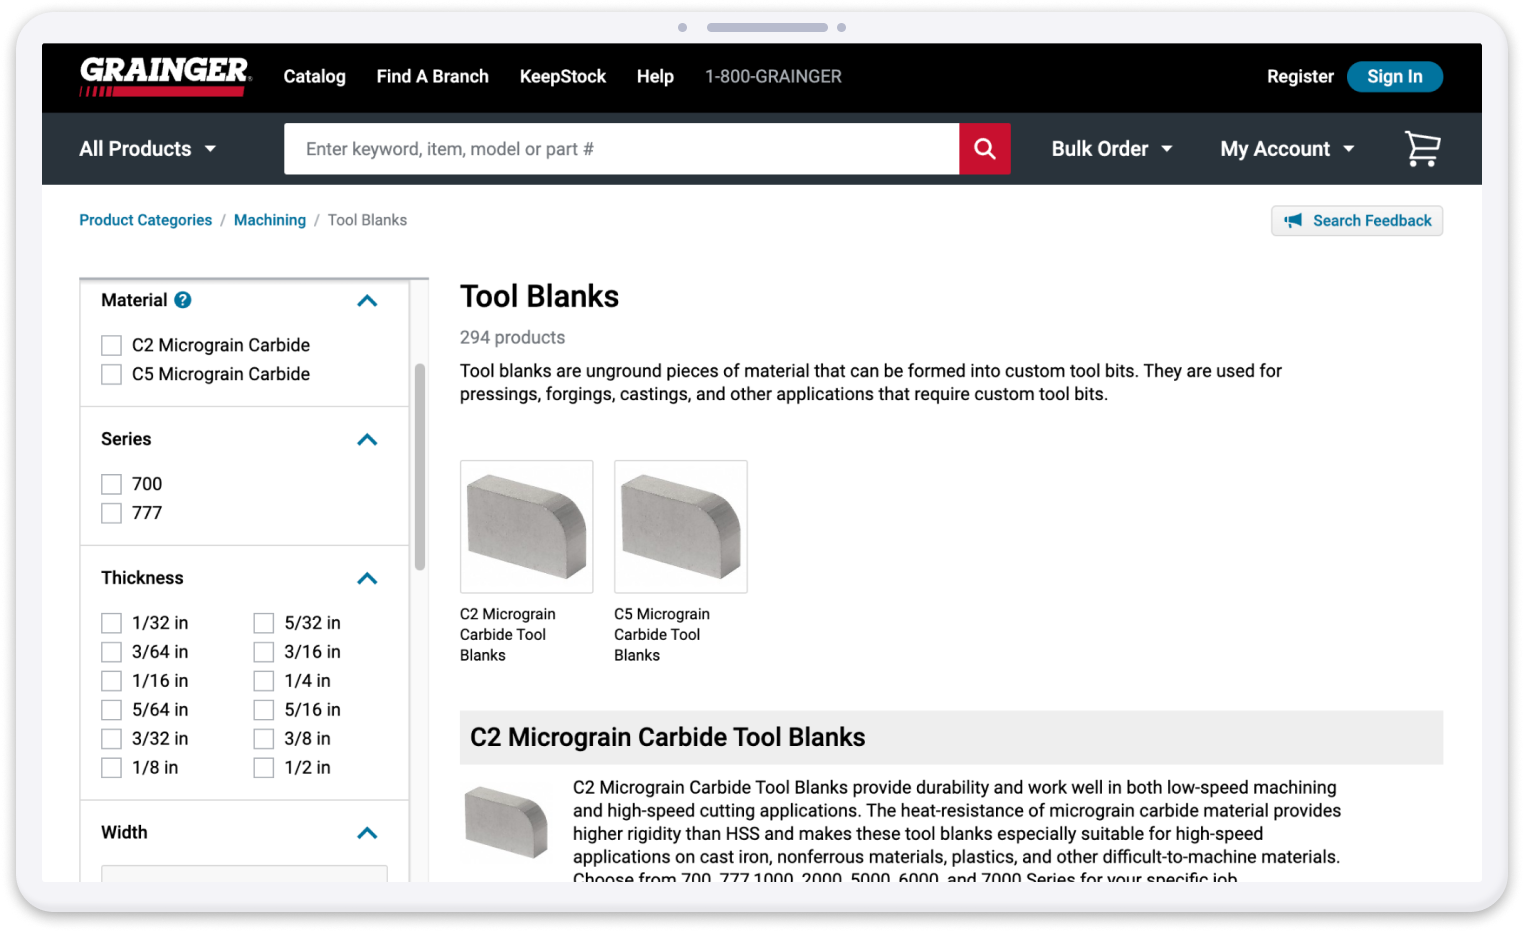Check the 1/2 in thickness option

point(264,768)
